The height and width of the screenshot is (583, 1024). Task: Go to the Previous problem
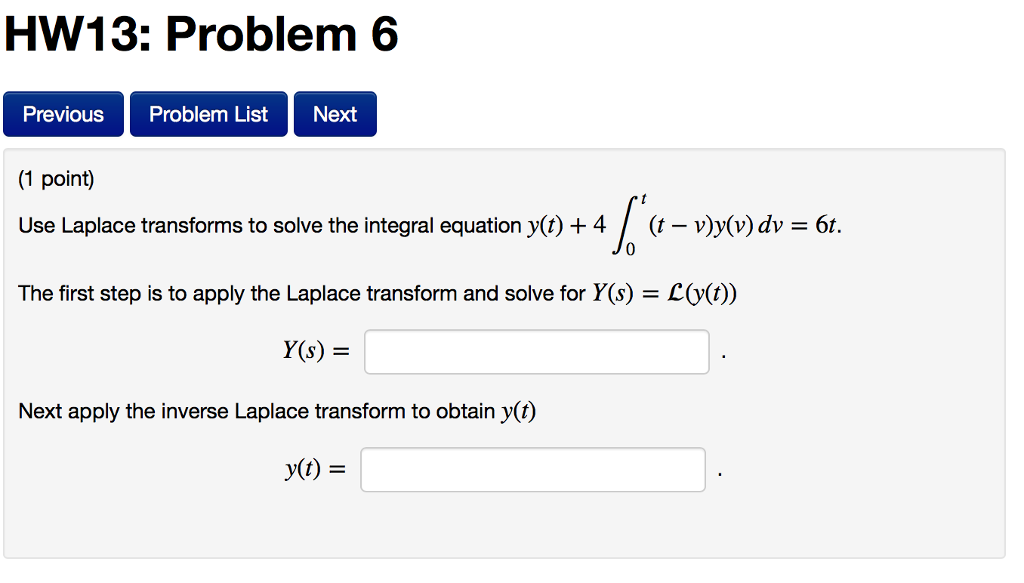point(63,114)
